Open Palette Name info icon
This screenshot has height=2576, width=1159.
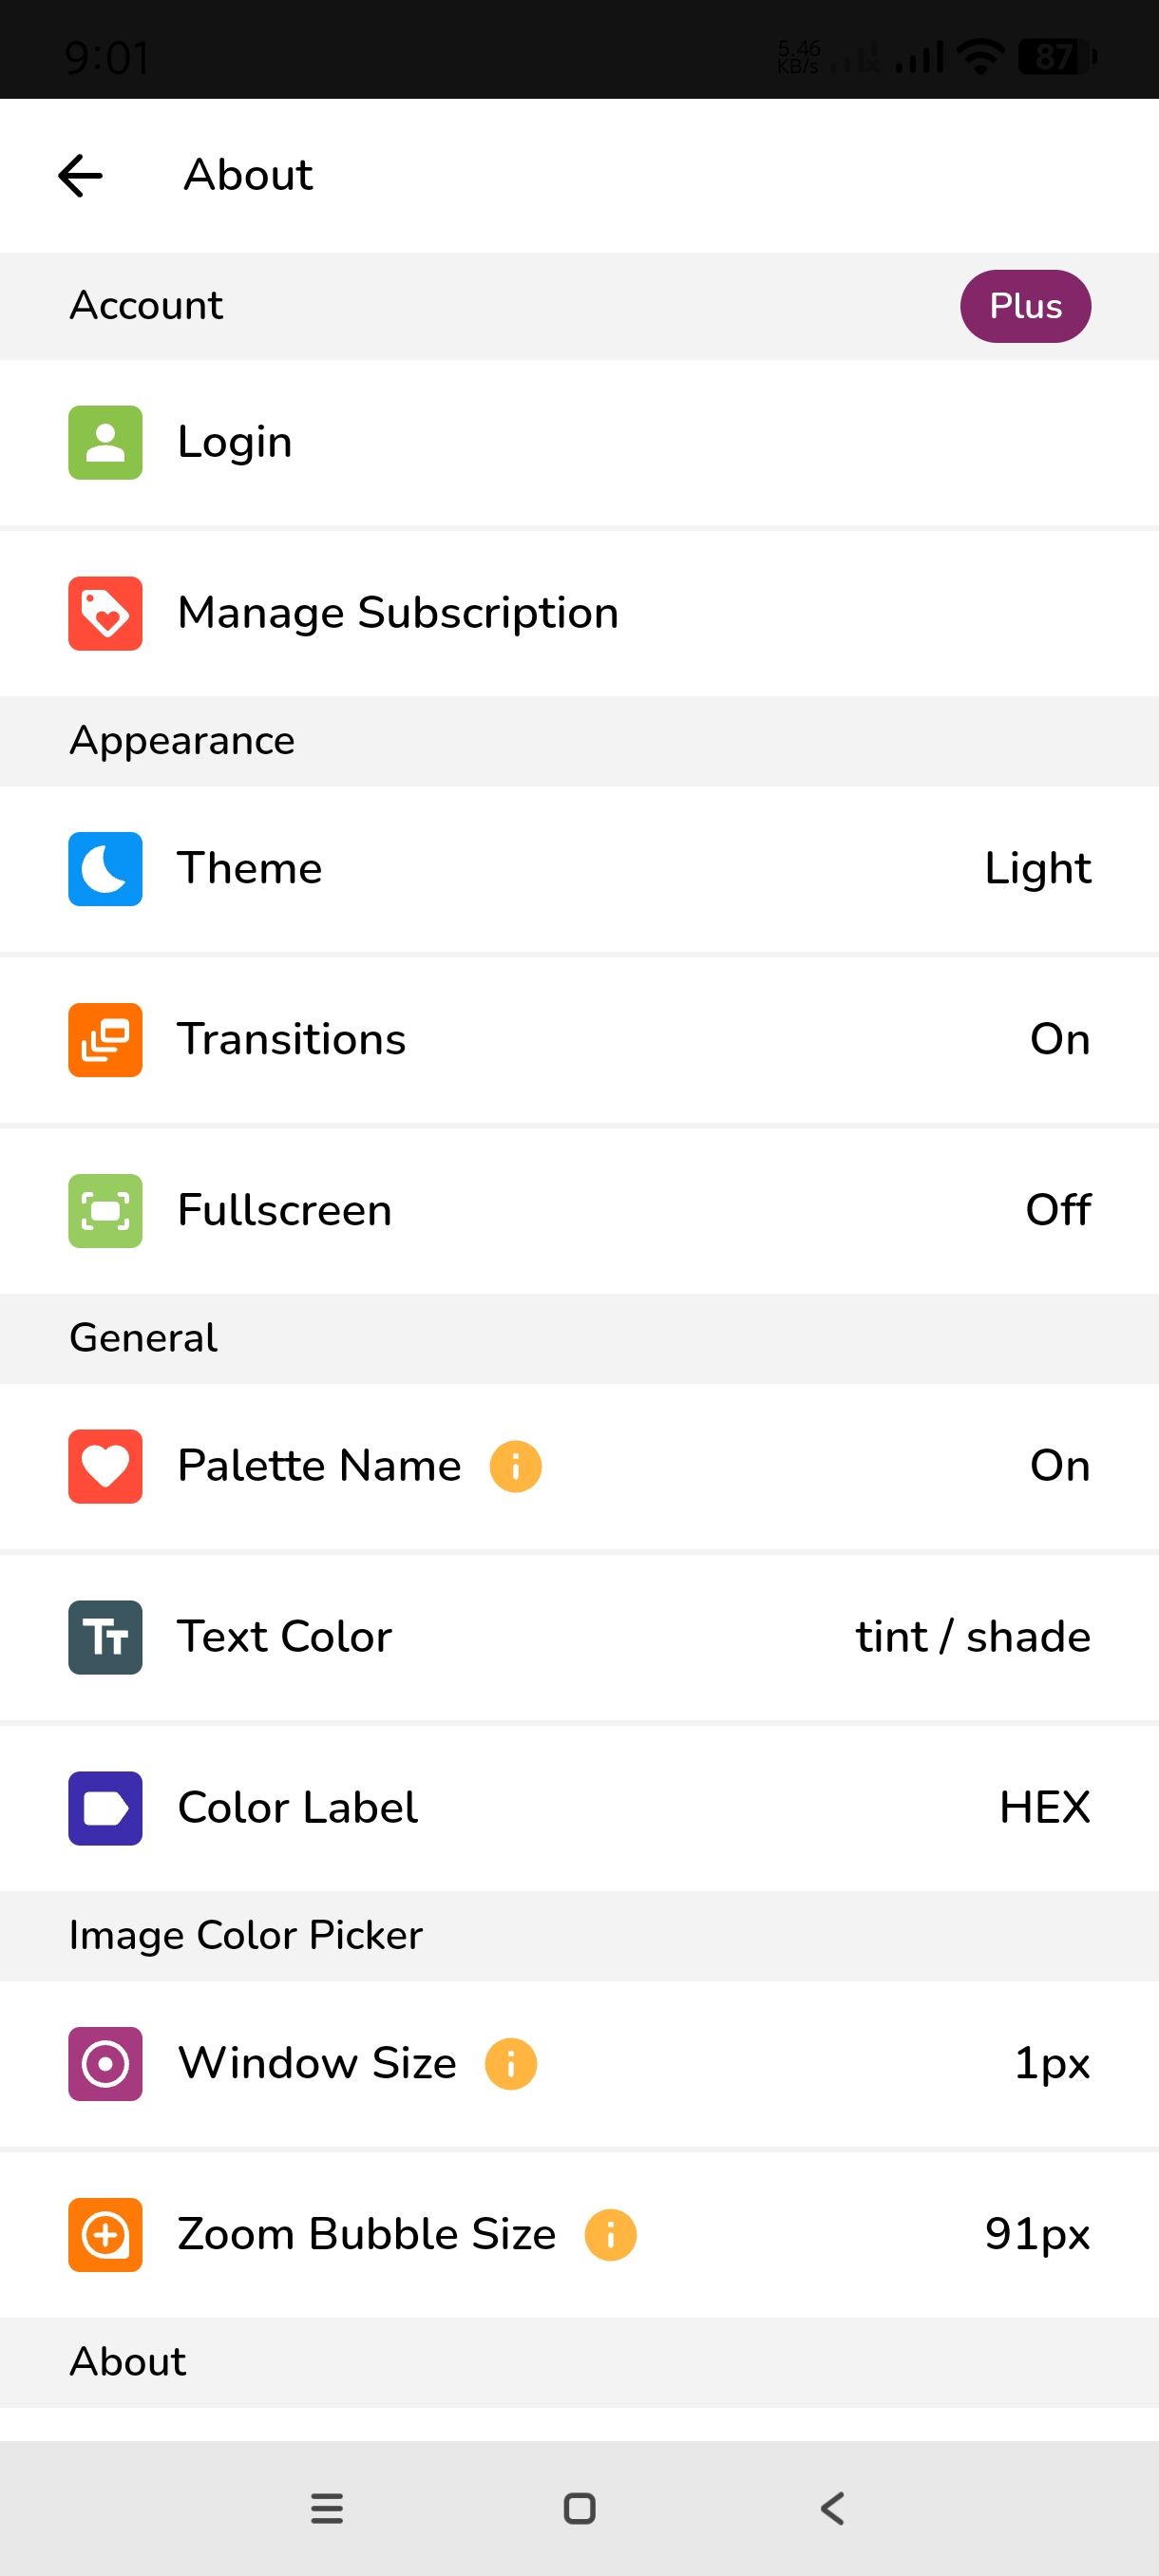pyautogui.click(x=515, y=1466)
